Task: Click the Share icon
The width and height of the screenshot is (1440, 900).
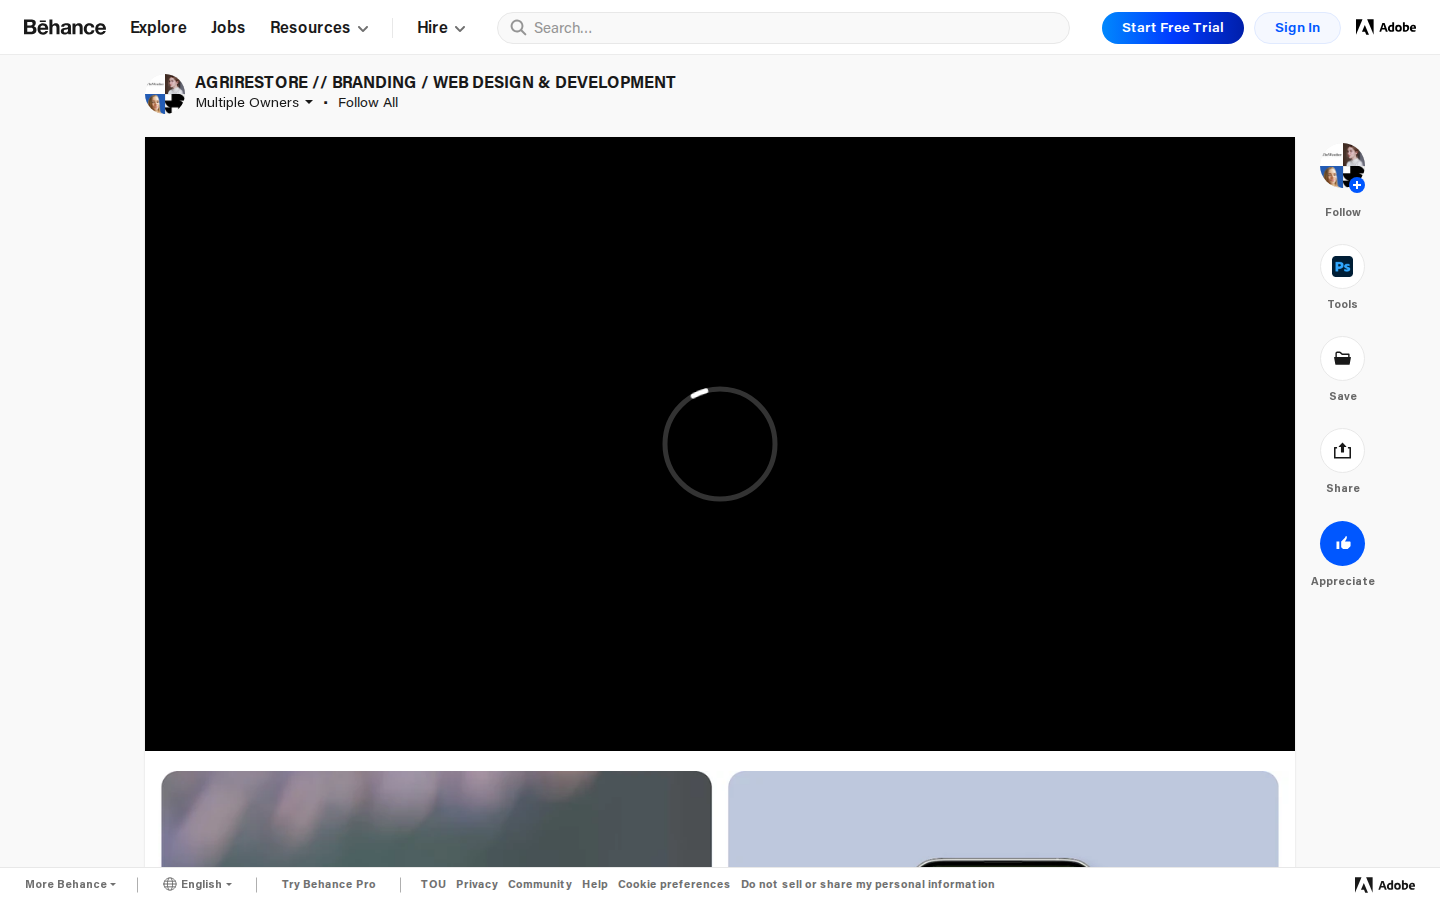Action: click(1342, 451)
